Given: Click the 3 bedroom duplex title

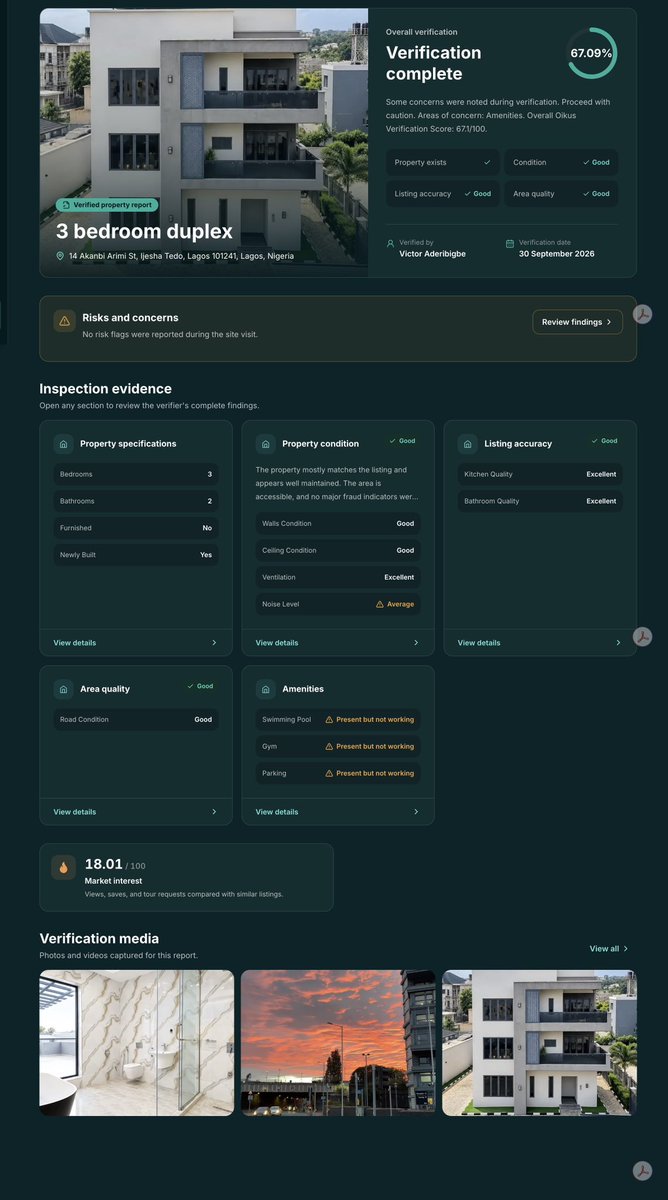Looking at the screenshot, I should [144, 232].
